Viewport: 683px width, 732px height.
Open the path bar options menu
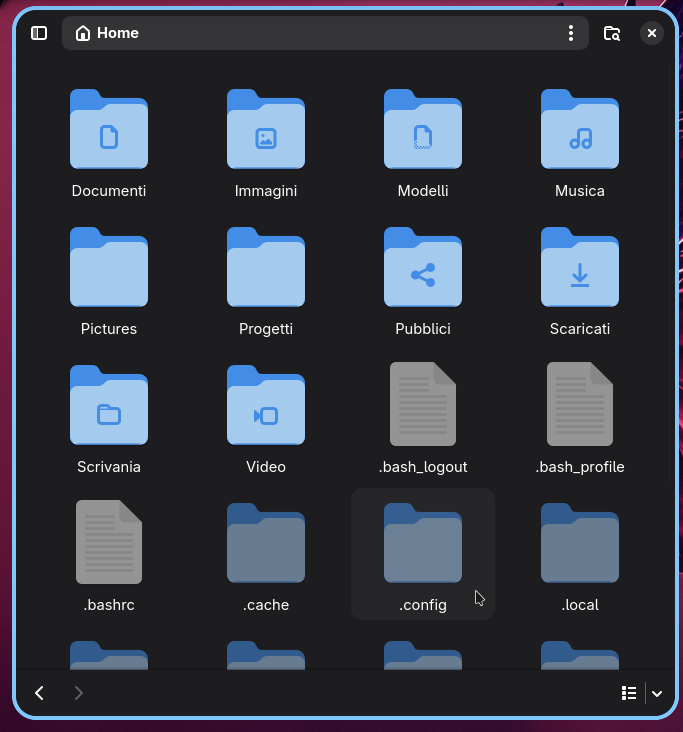pyautogui.click(x=570, y=33)
